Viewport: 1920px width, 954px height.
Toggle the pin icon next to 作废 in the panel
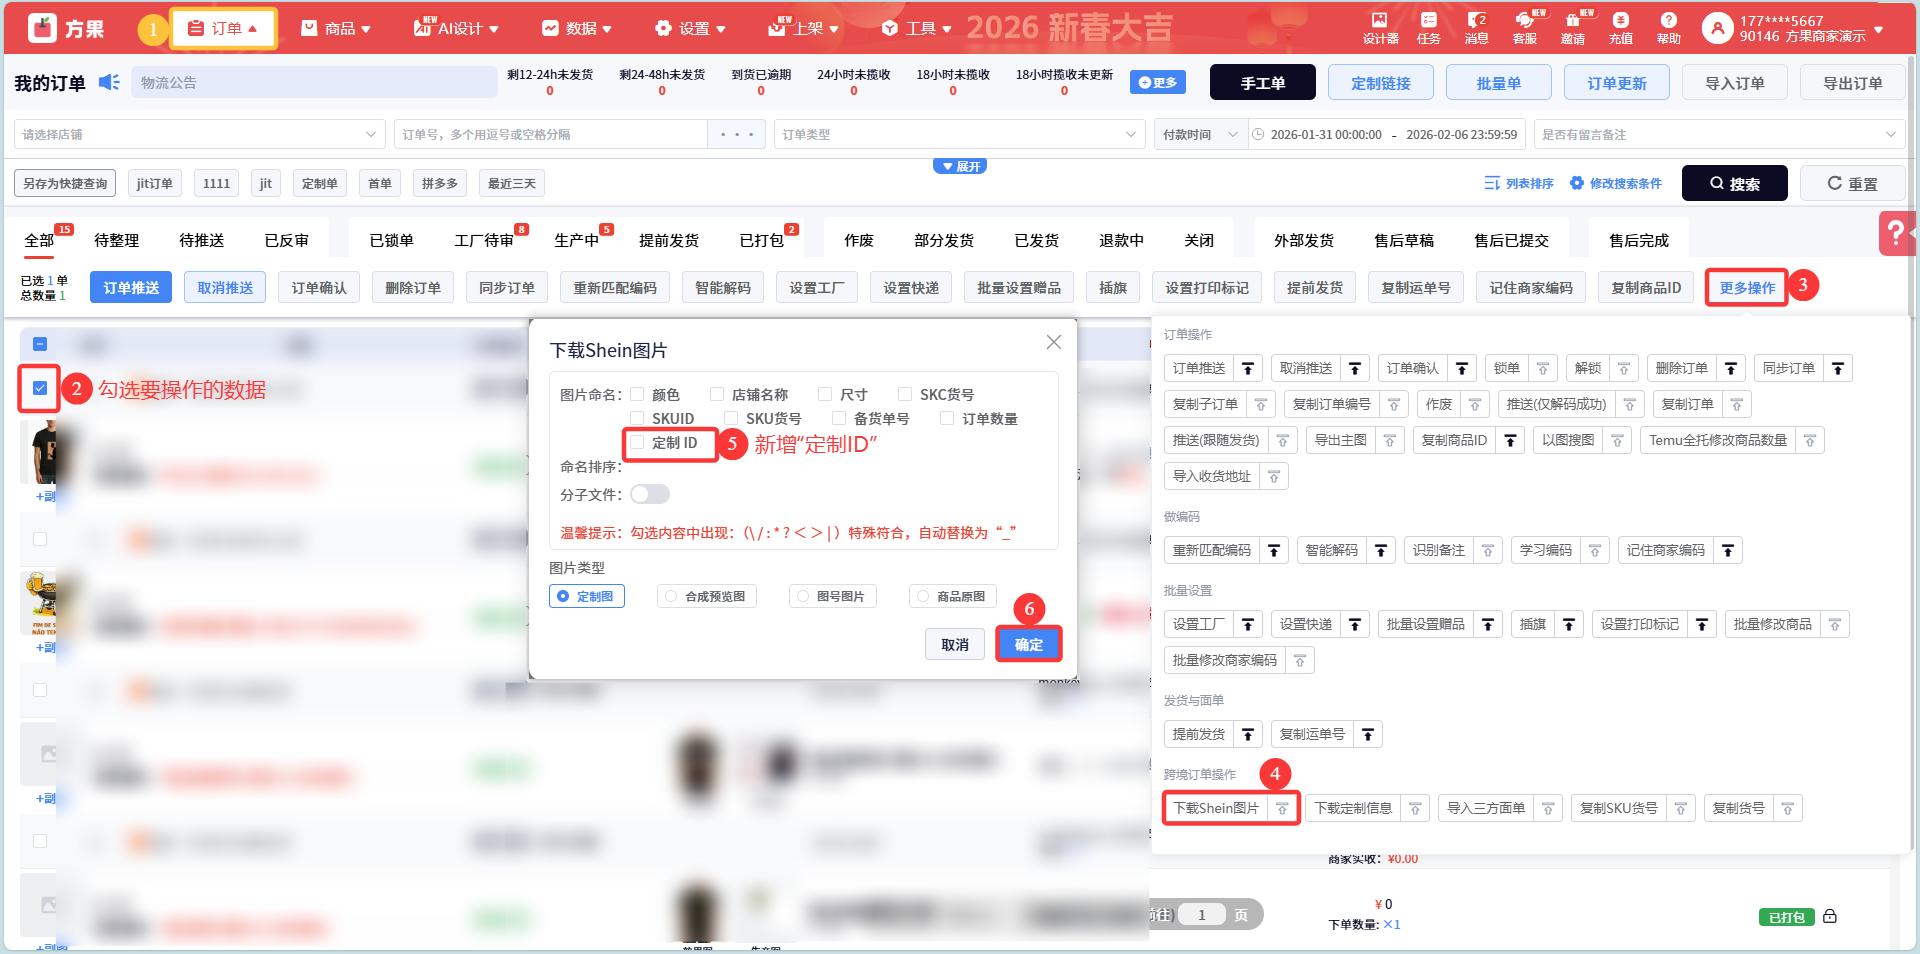coord(1475,405)
